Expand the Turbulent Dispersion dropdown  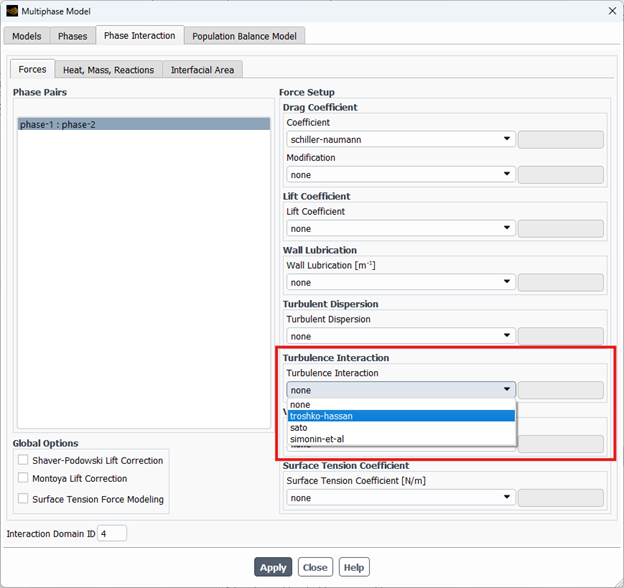click(x=400, y=337)
